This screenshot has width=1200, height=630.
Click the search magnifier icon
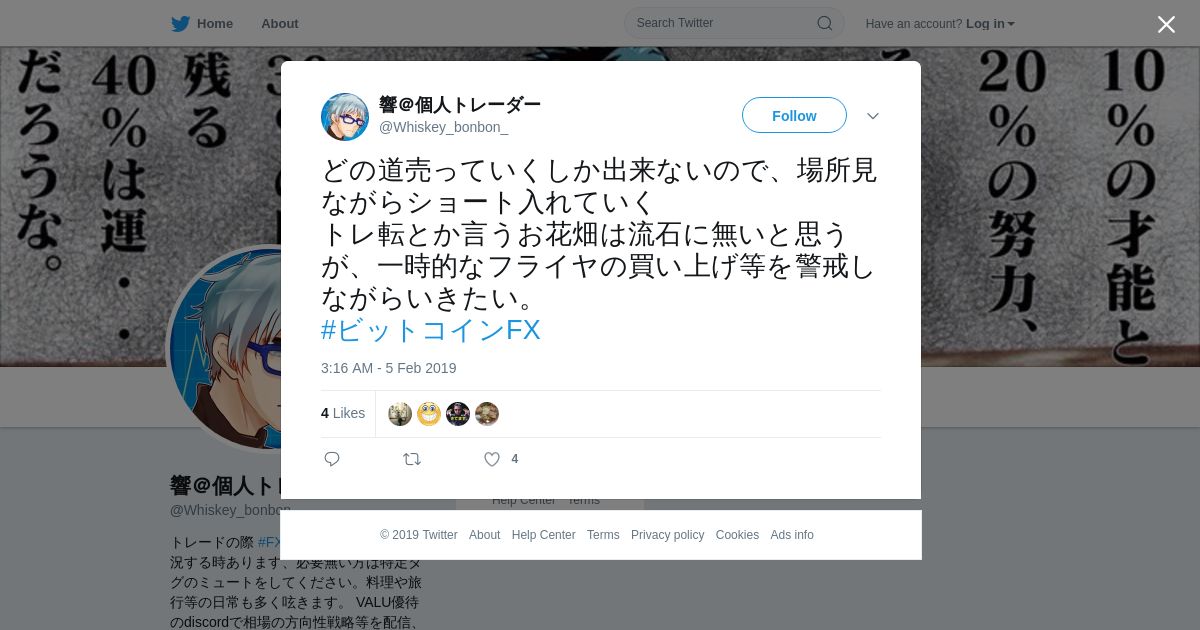(825, 23)
